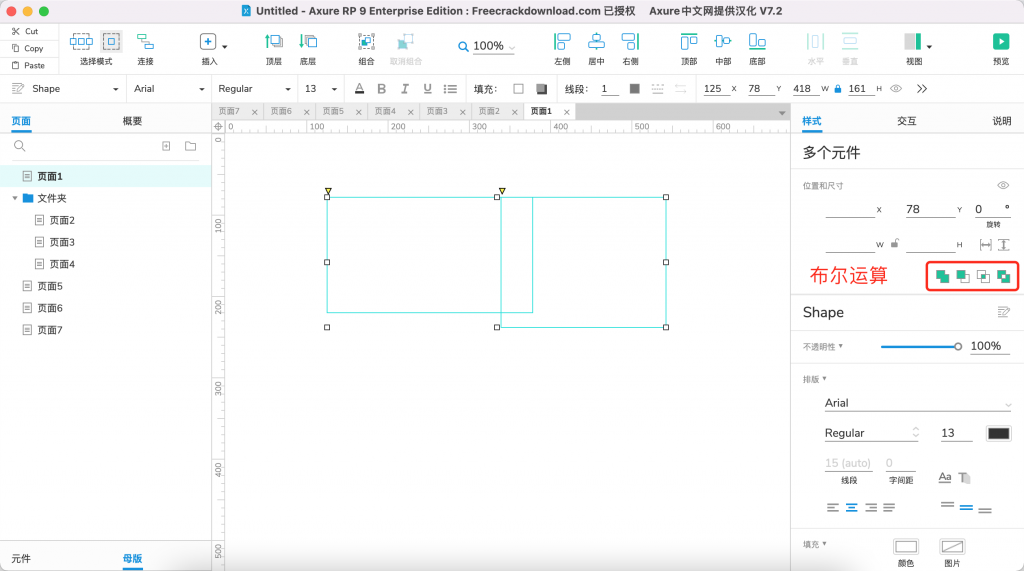Image resolution: width=1024 pixels, height=571 pixels.
Task: Click the dark font color swatch
Action: point(998,433)
